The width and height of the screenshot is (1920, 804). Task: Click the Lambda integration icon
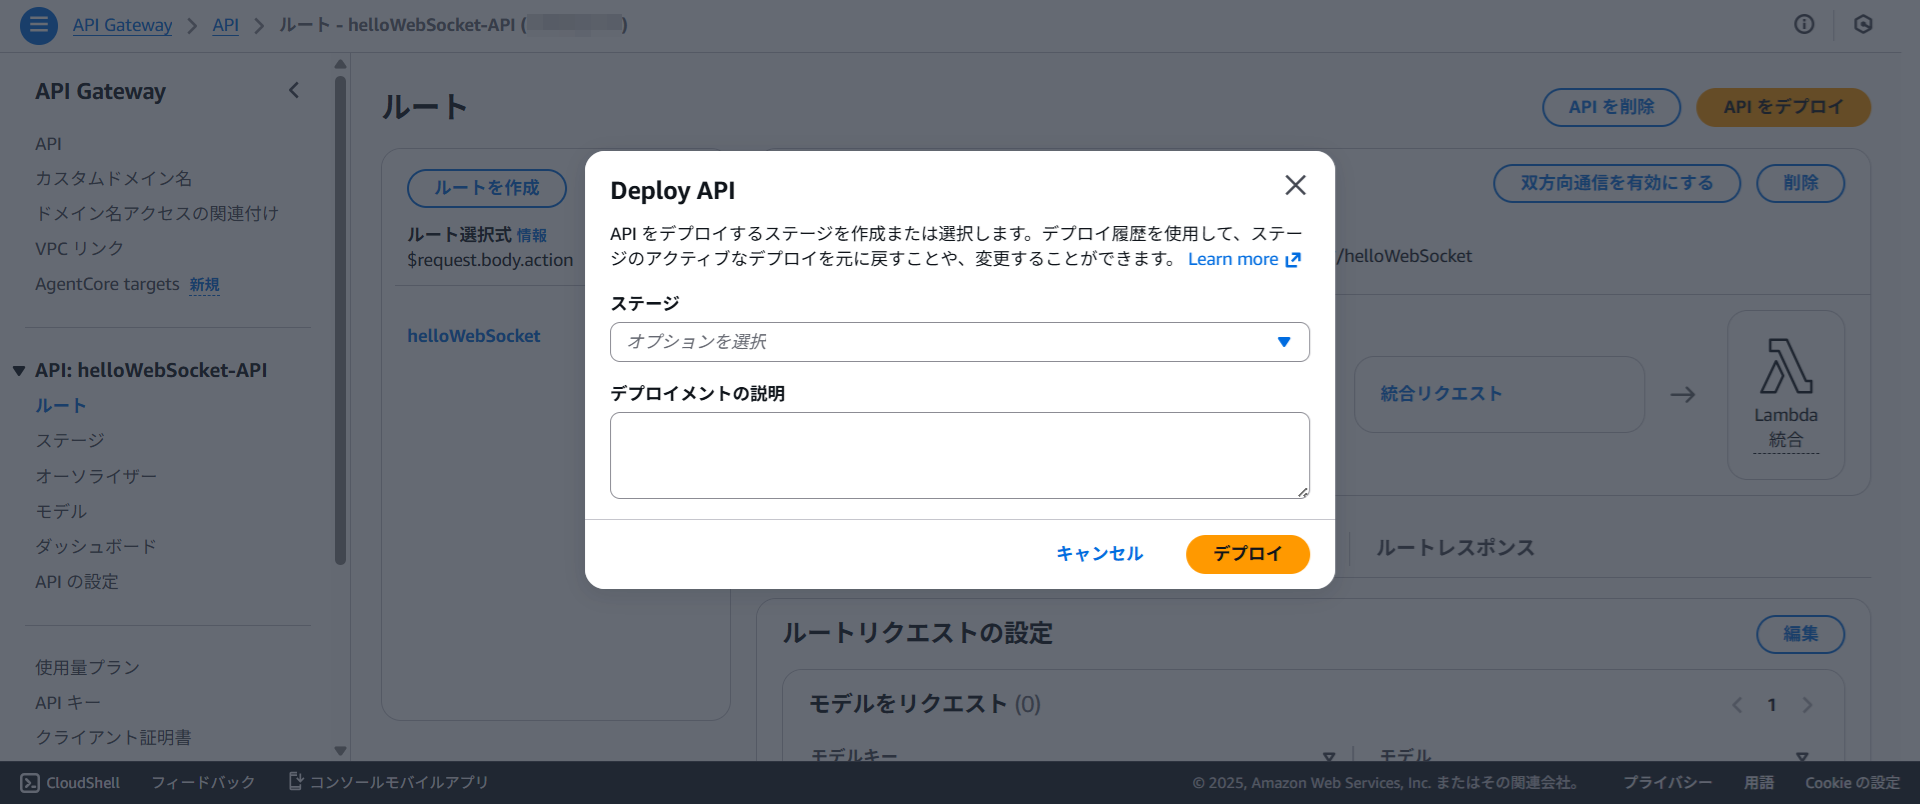(1785, 367)
